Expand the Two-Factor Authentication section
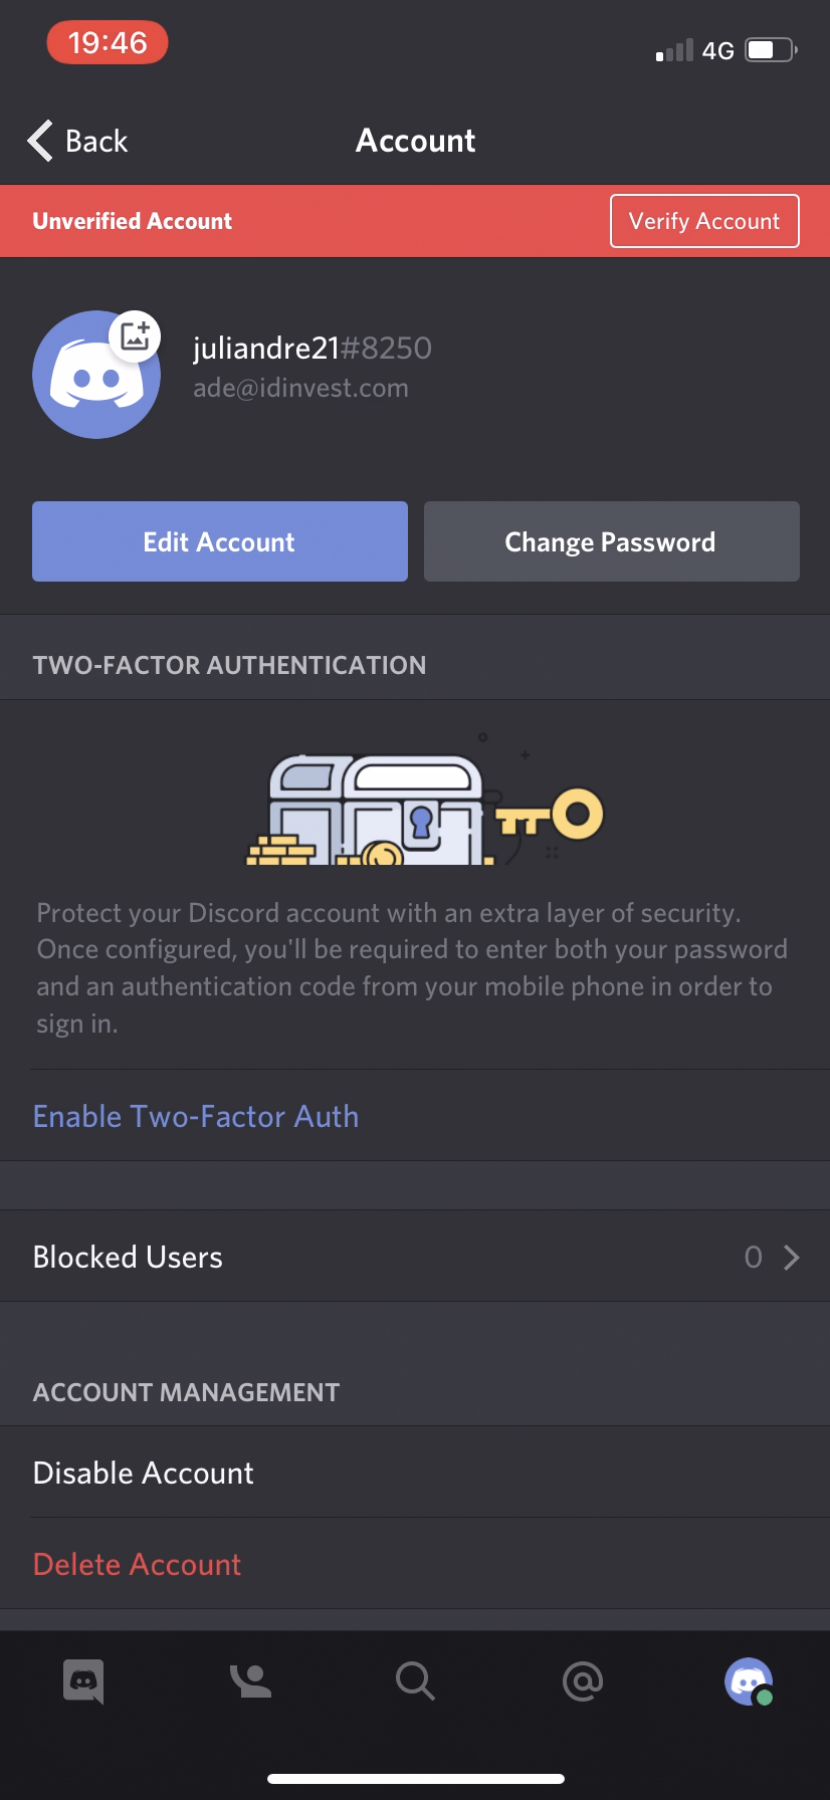830x1800 pixels. [x=229, y=664]
